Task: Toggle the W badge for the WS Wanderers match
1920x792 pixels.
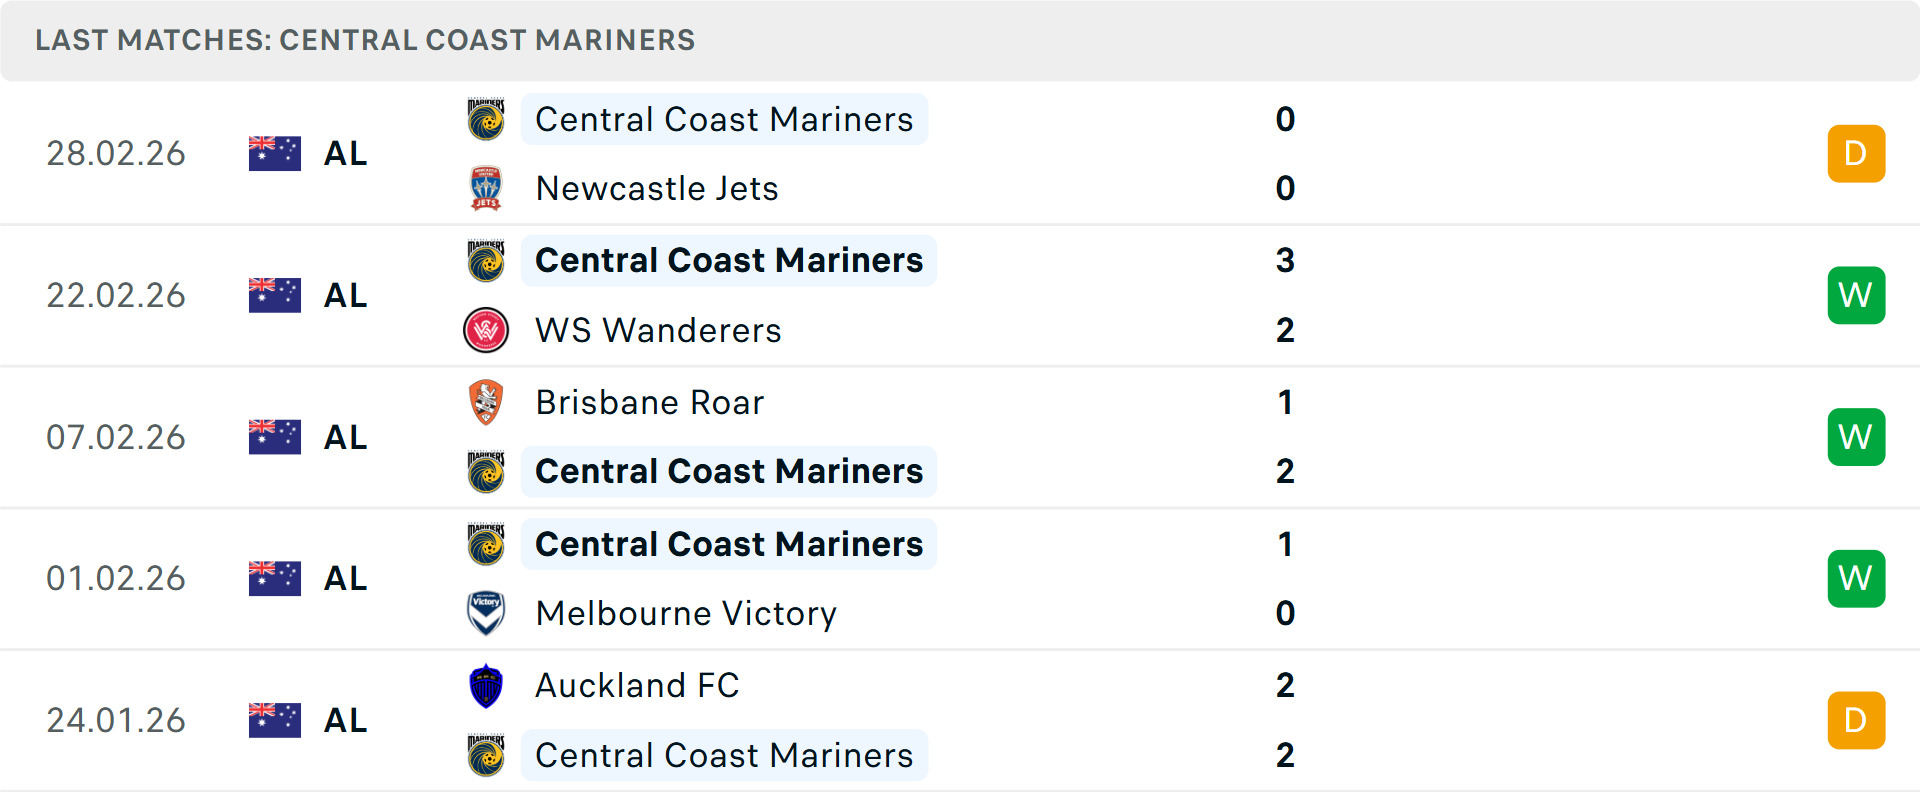Action: (x=1856, y=295)
